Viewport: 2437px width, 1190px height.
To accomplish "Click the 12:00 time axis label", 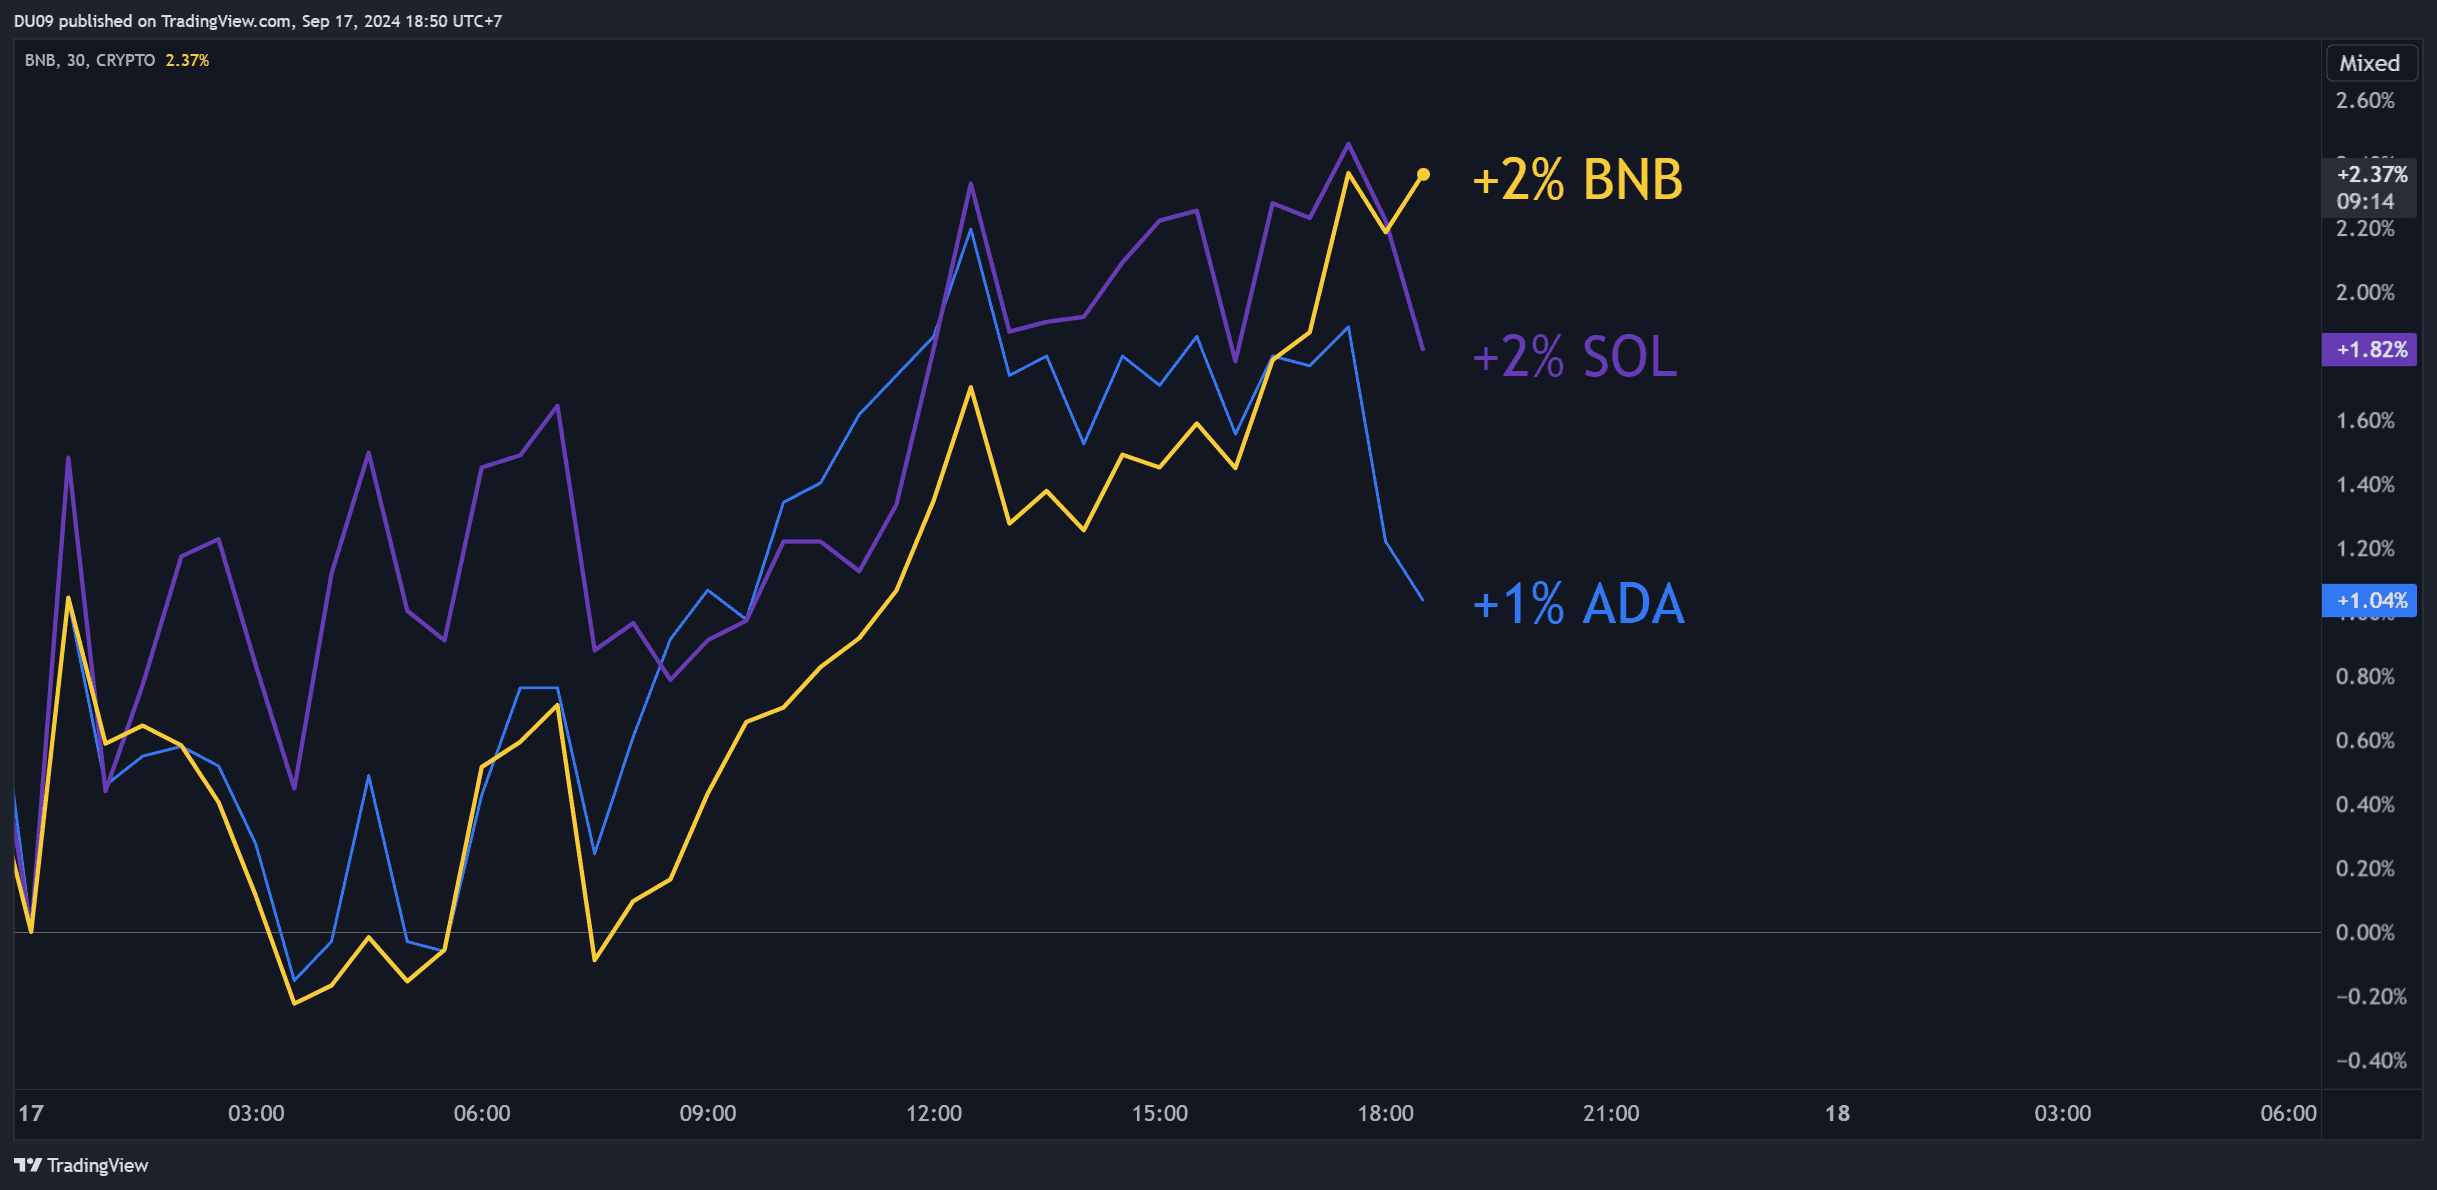I will click(x=934, y=1113).
